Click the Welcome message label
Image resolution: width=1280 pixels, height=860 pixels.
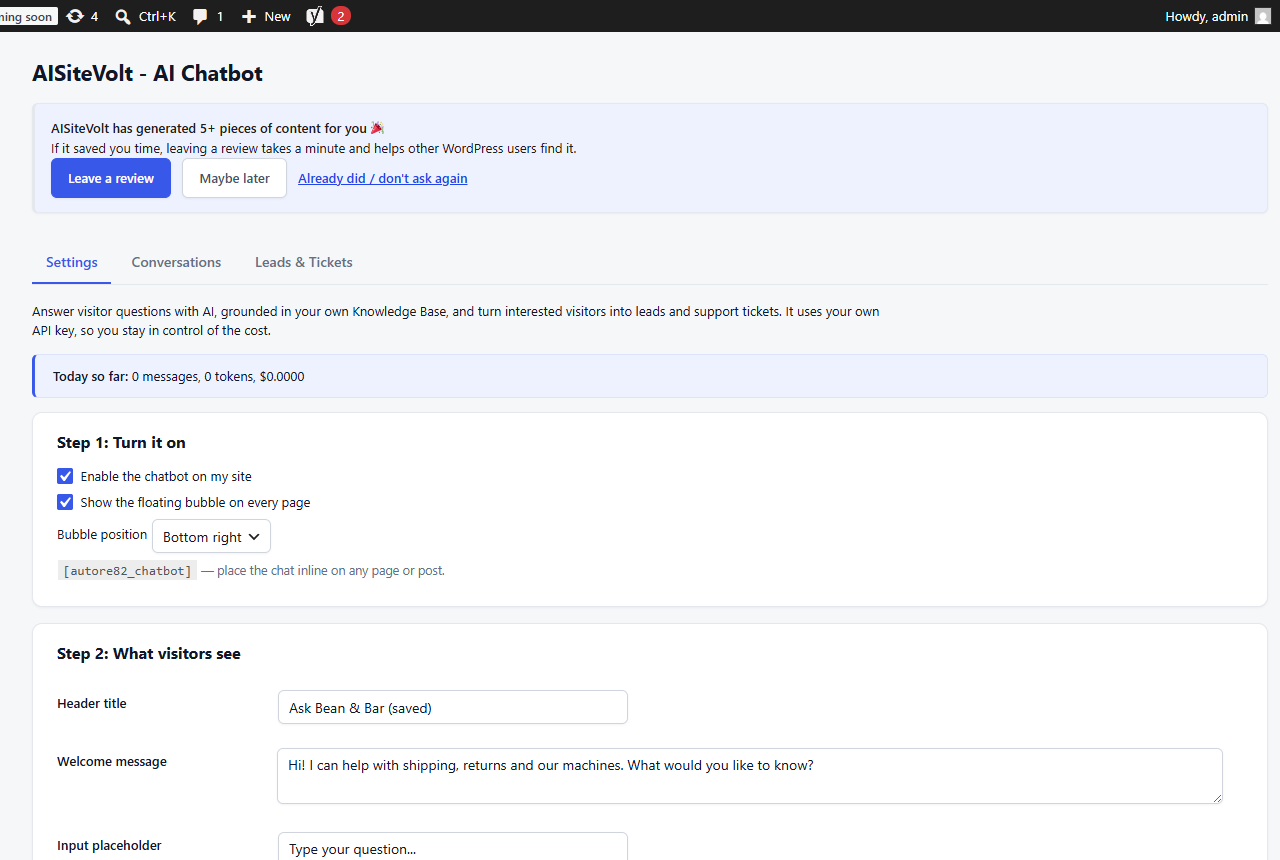point(112,761)
